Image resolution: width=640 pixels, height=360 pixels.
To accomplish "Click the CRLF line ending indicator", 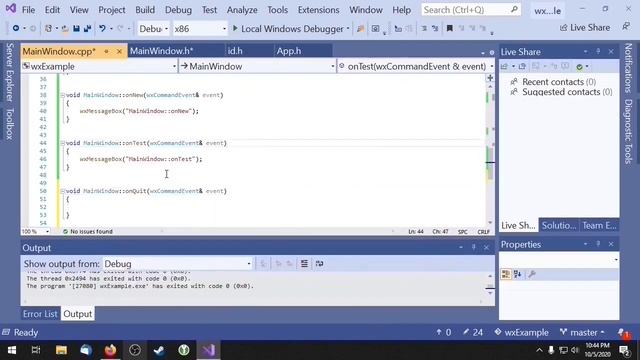I will click(x=483, y=231).
